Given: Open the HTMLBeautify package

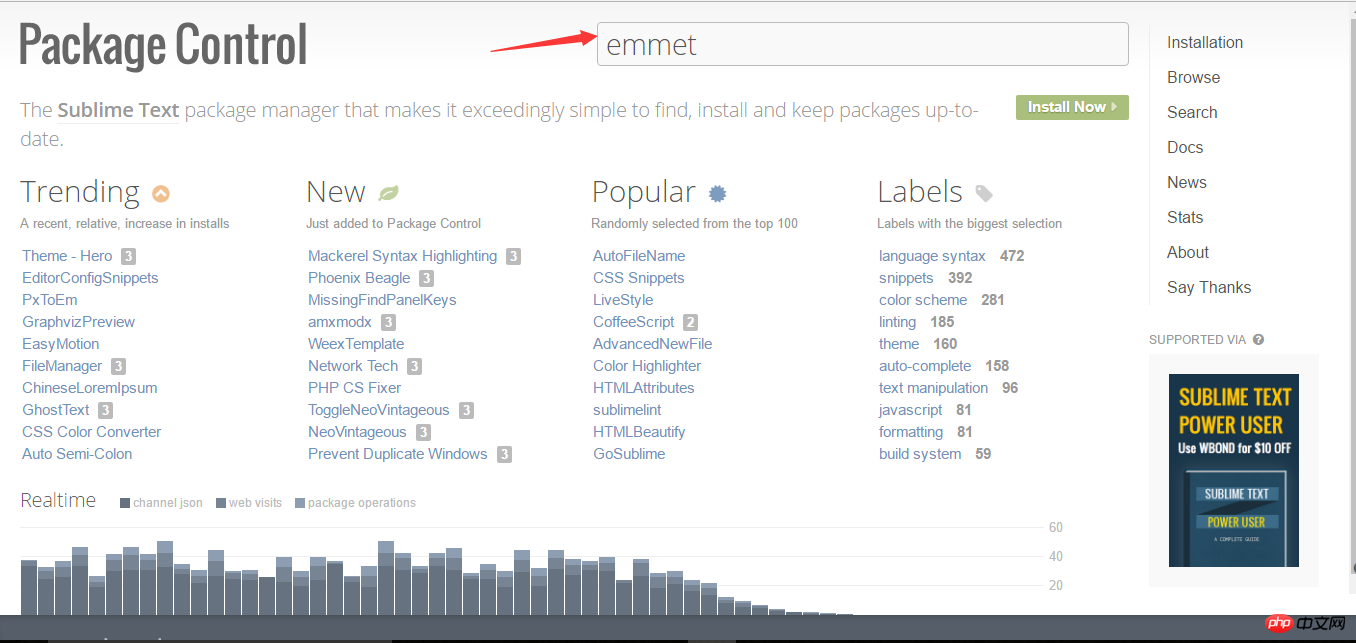Looking at the screenshot, I should pos(639,432).
